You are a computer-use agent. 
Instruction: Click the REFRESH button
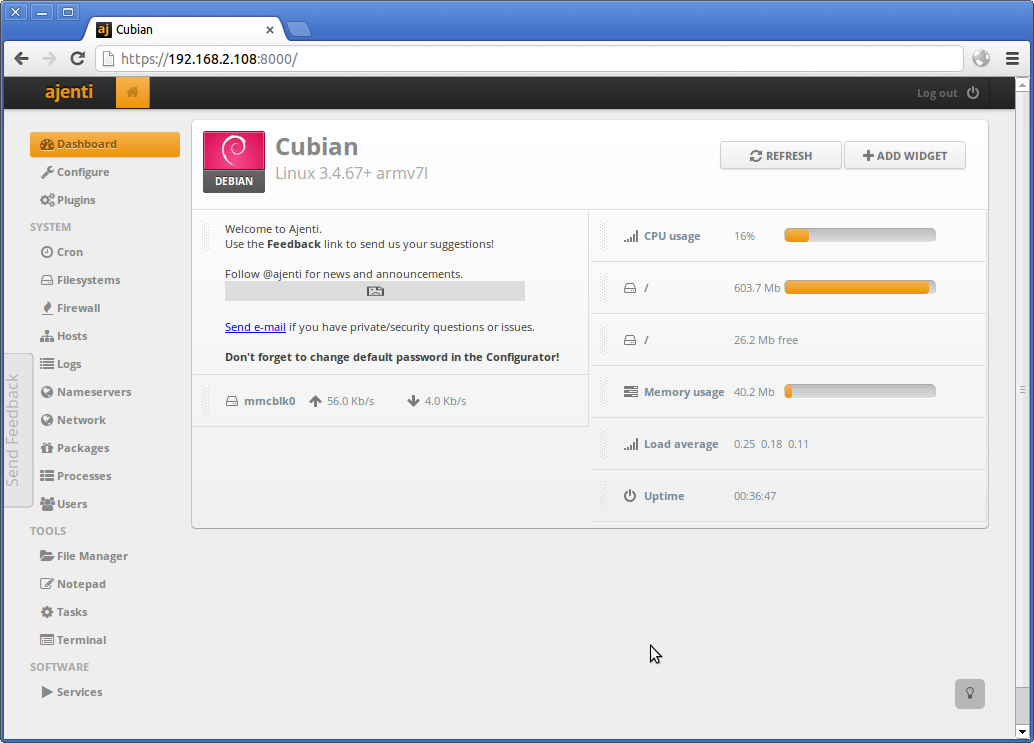click(x=781, y=156)
